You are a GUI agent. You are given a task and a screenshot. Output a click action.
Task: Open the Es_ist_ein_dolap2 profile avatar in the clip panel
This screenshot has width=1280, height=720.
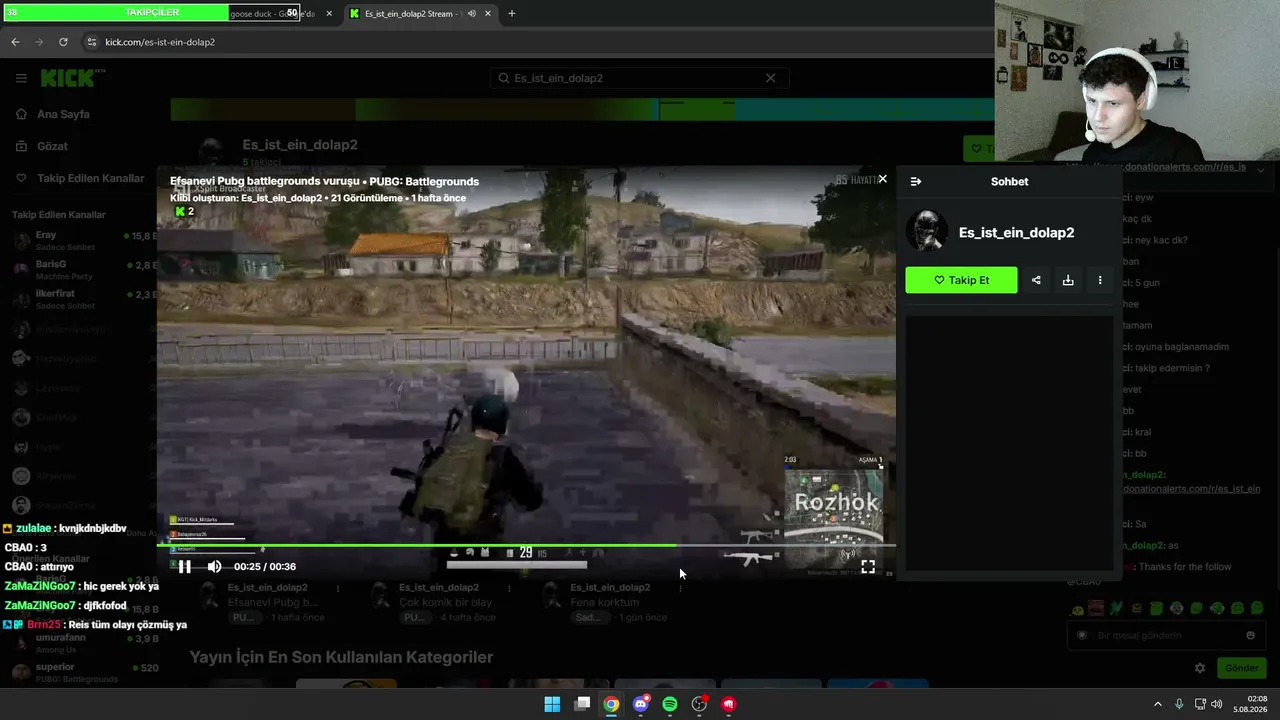click(926, 231)
